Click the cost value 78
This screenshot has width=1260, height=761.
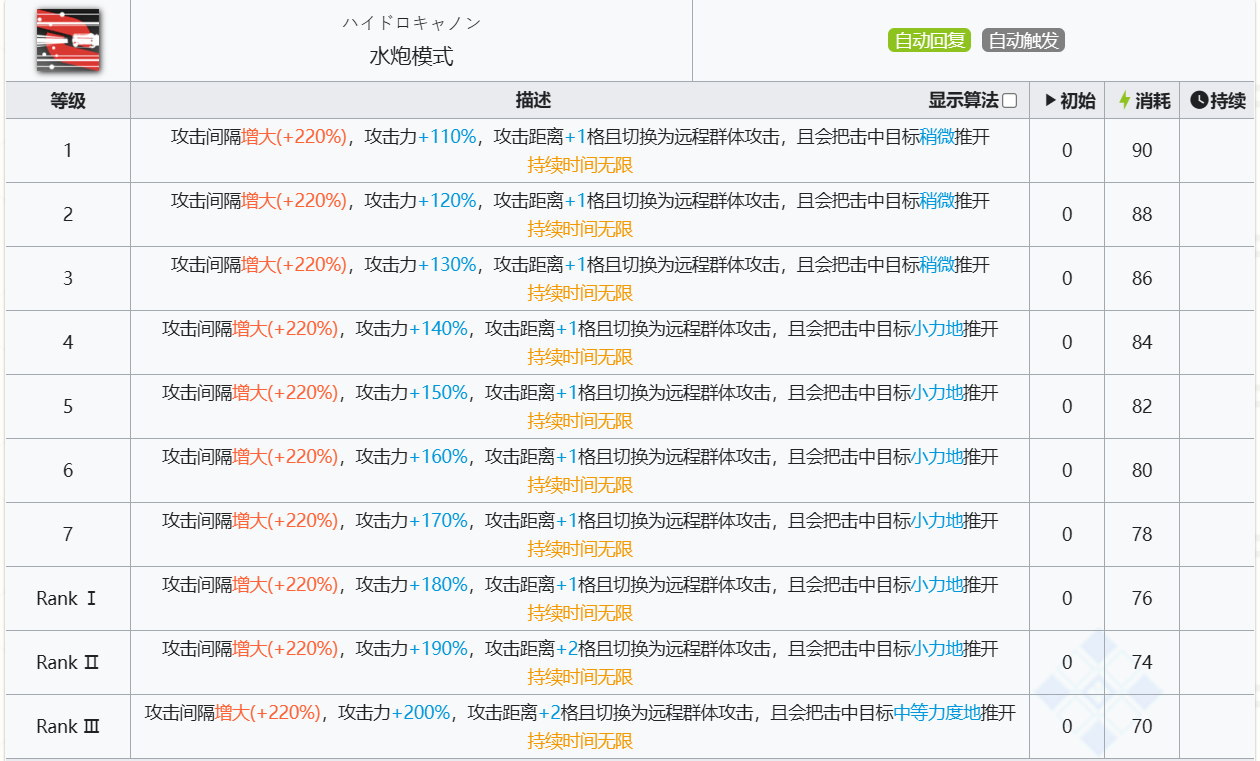click(1142, 535)
